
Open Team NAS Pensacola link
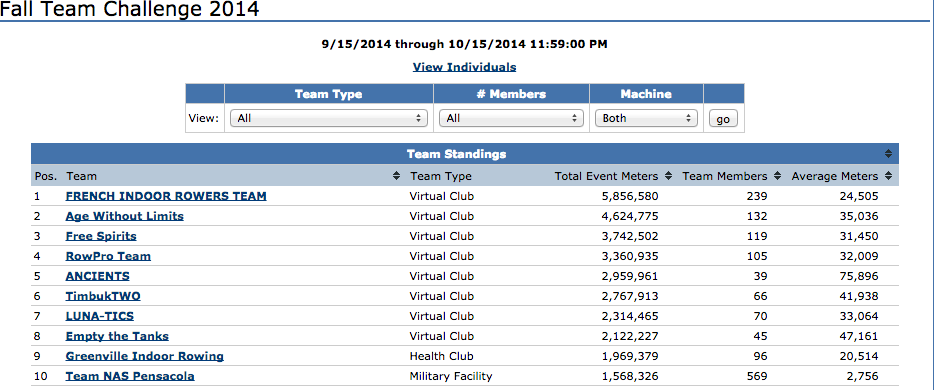click(130, 376)
